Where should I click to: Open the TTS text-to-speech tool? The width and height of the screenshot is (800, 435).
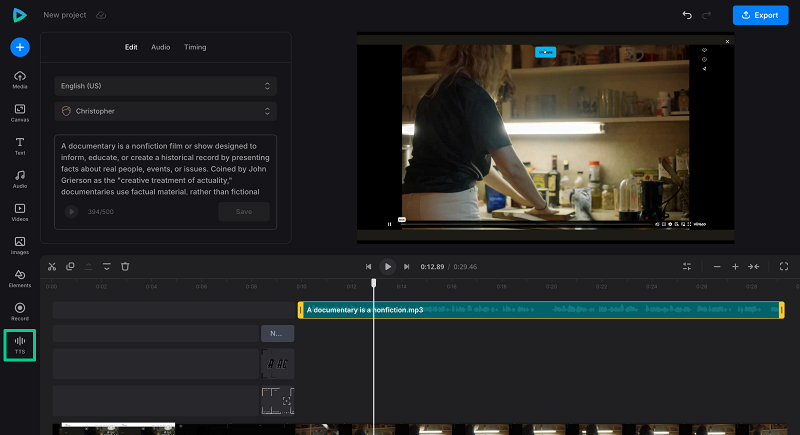[x=19, y=345]
